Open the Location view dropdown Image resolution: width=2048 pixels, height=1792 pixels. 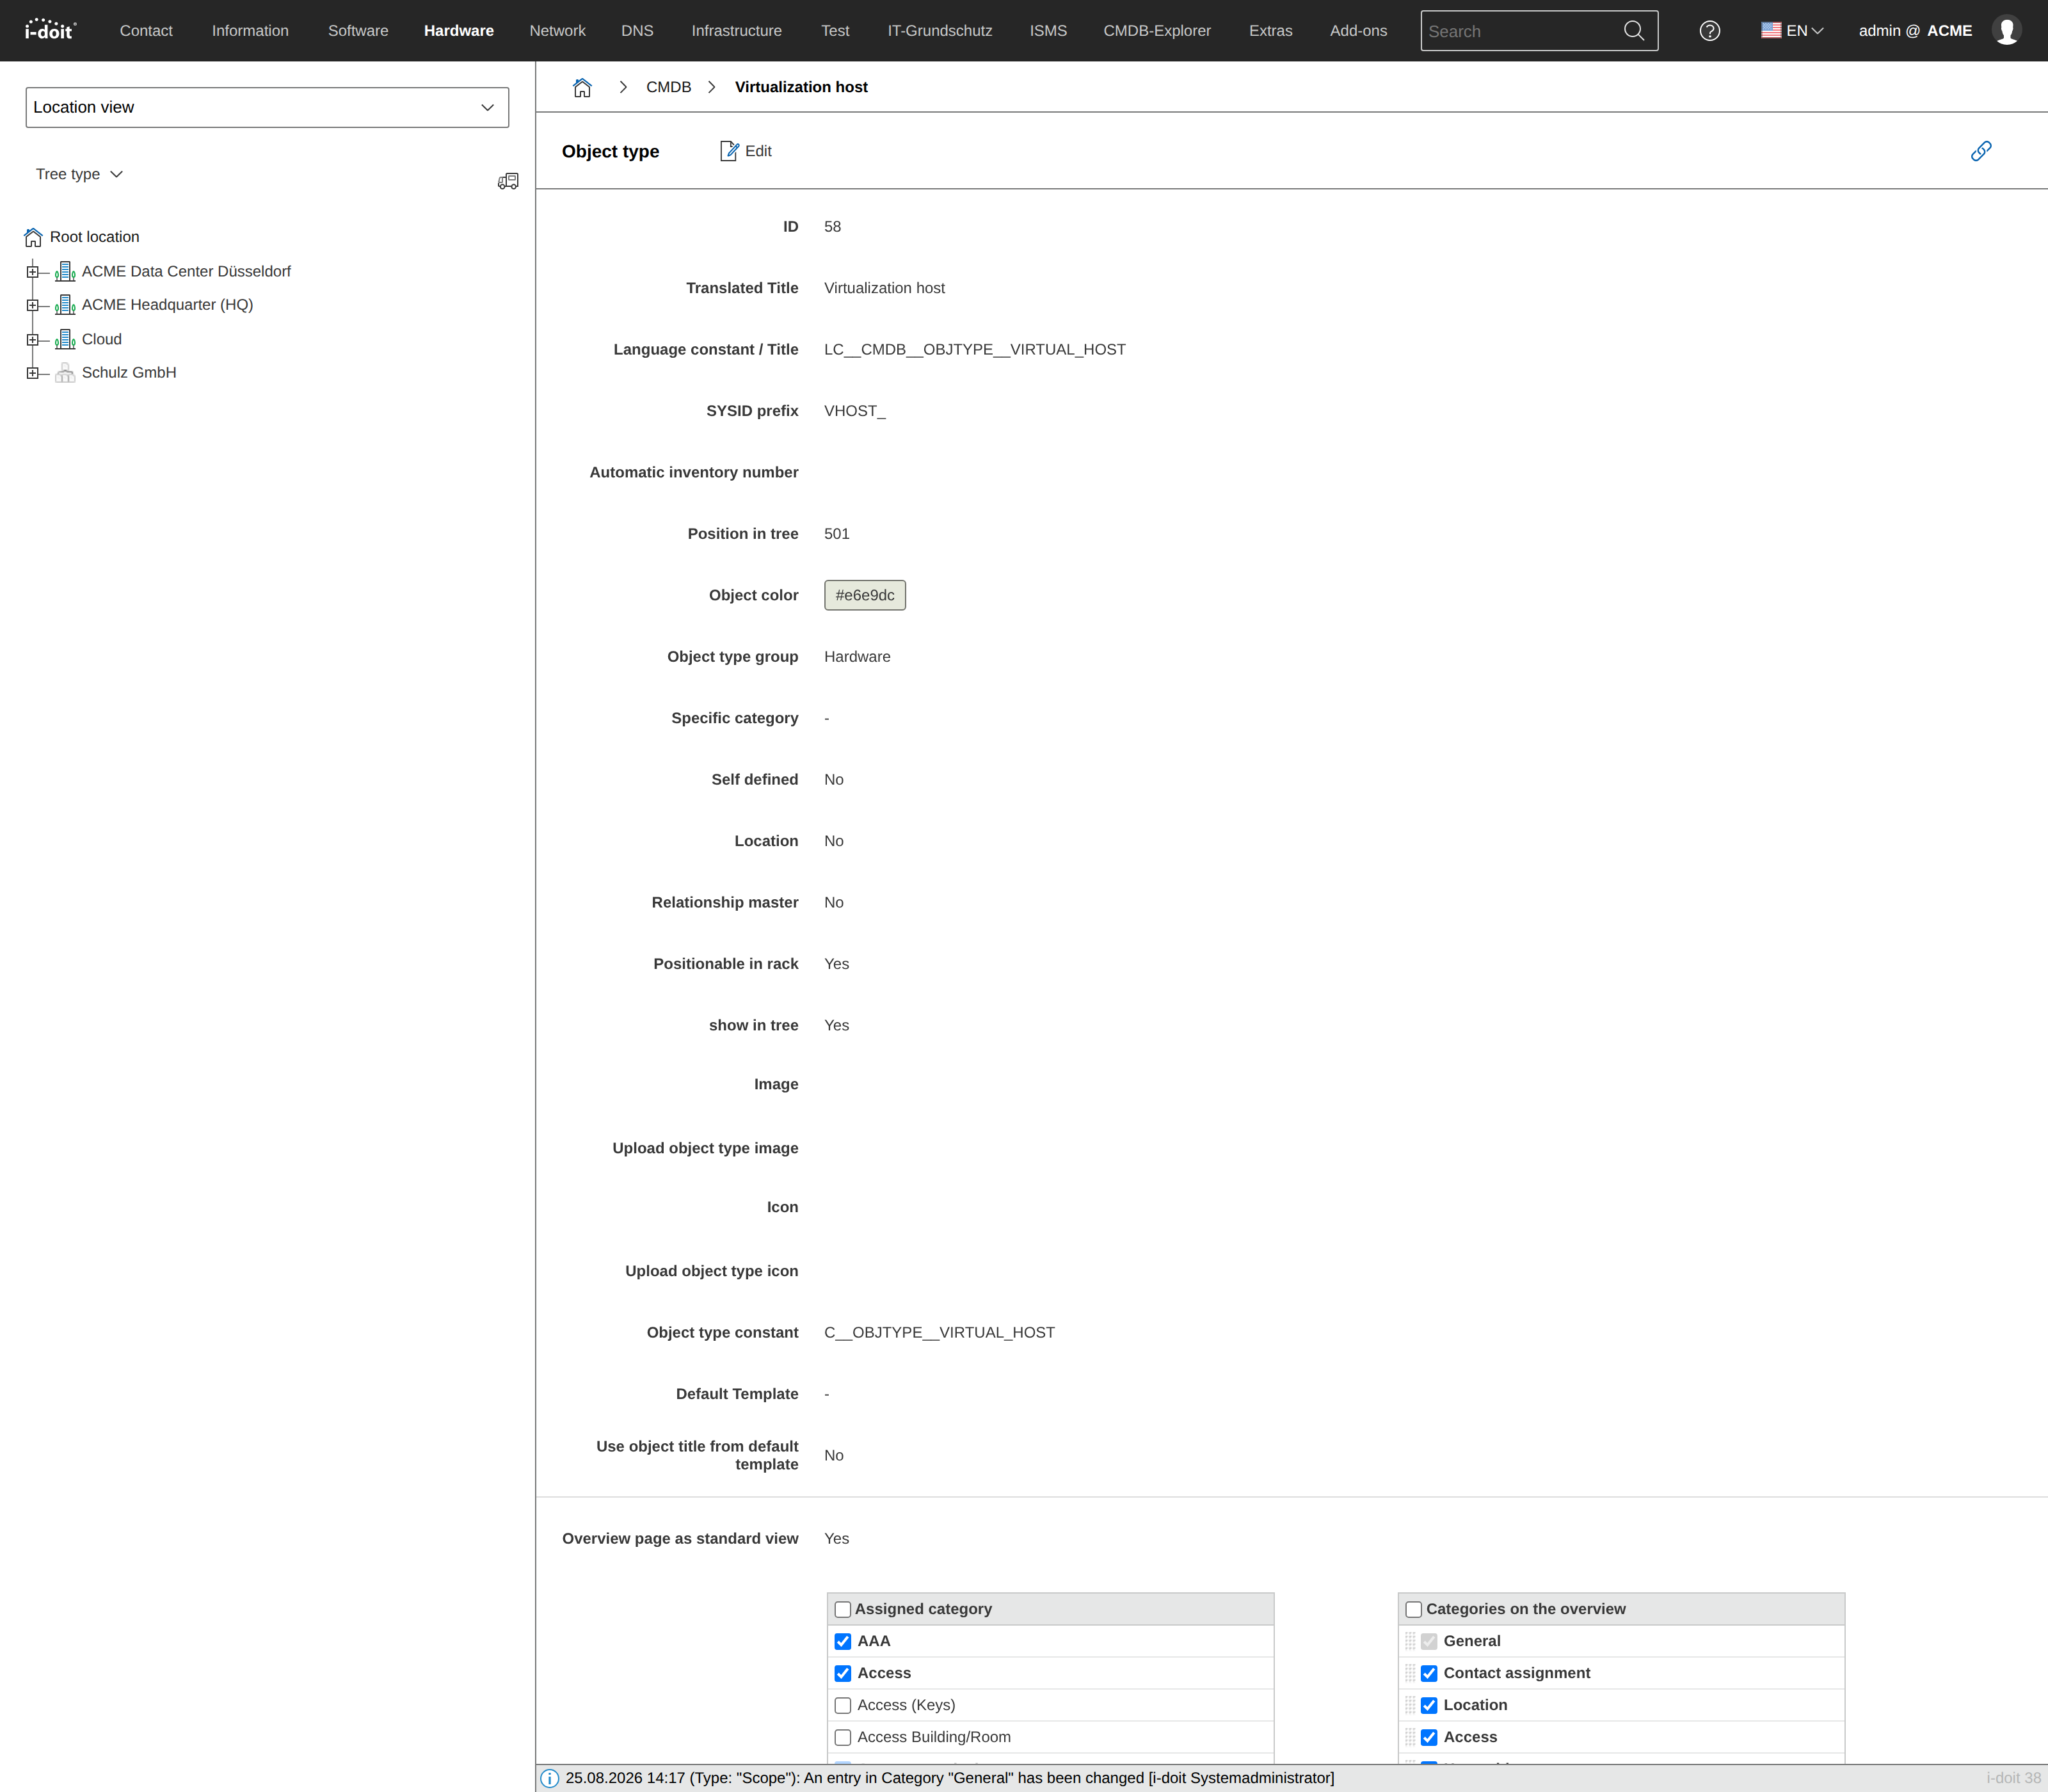point(267,107)
